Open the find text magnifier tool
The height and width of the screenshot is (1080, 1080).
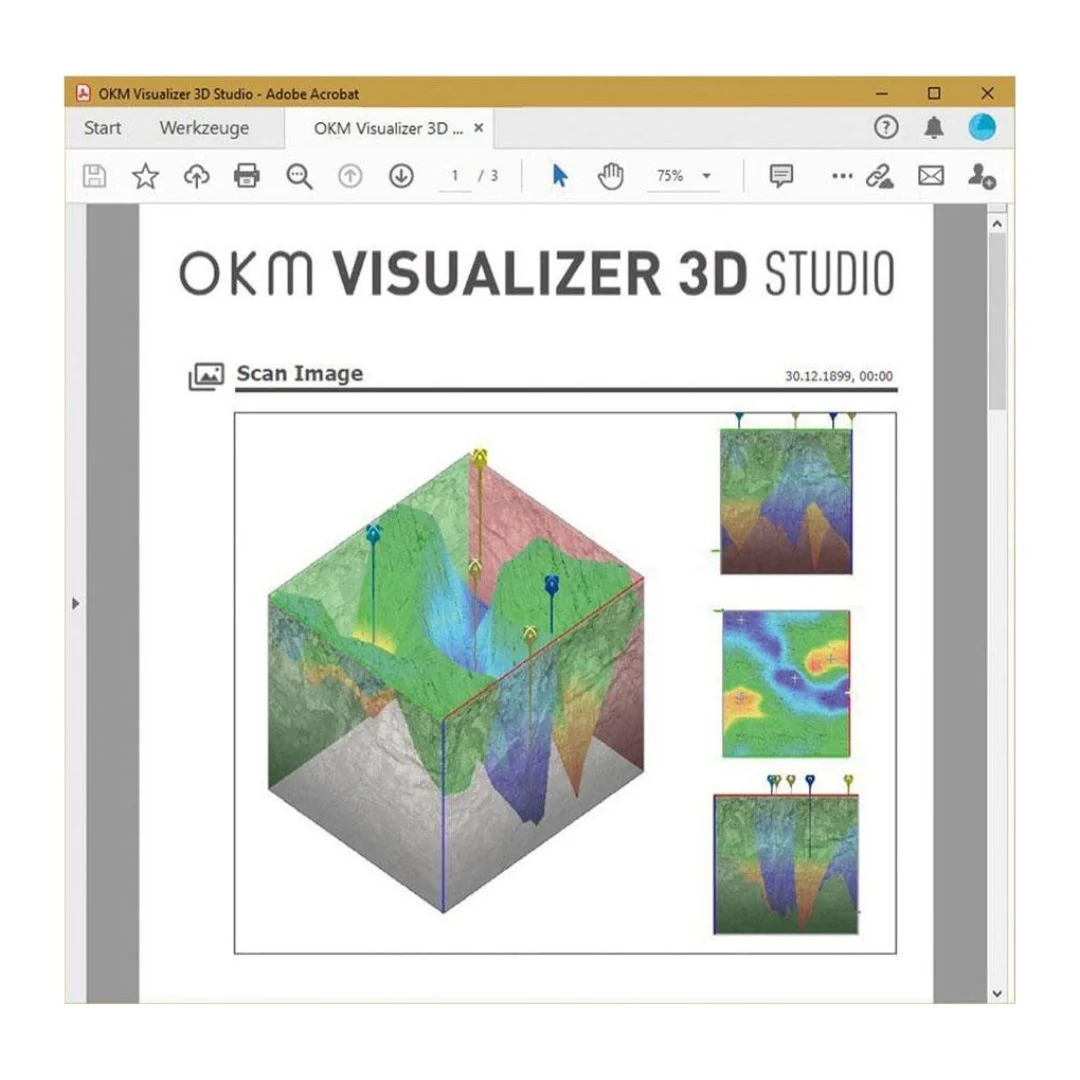pyautogui.click(x=299, y=176)
